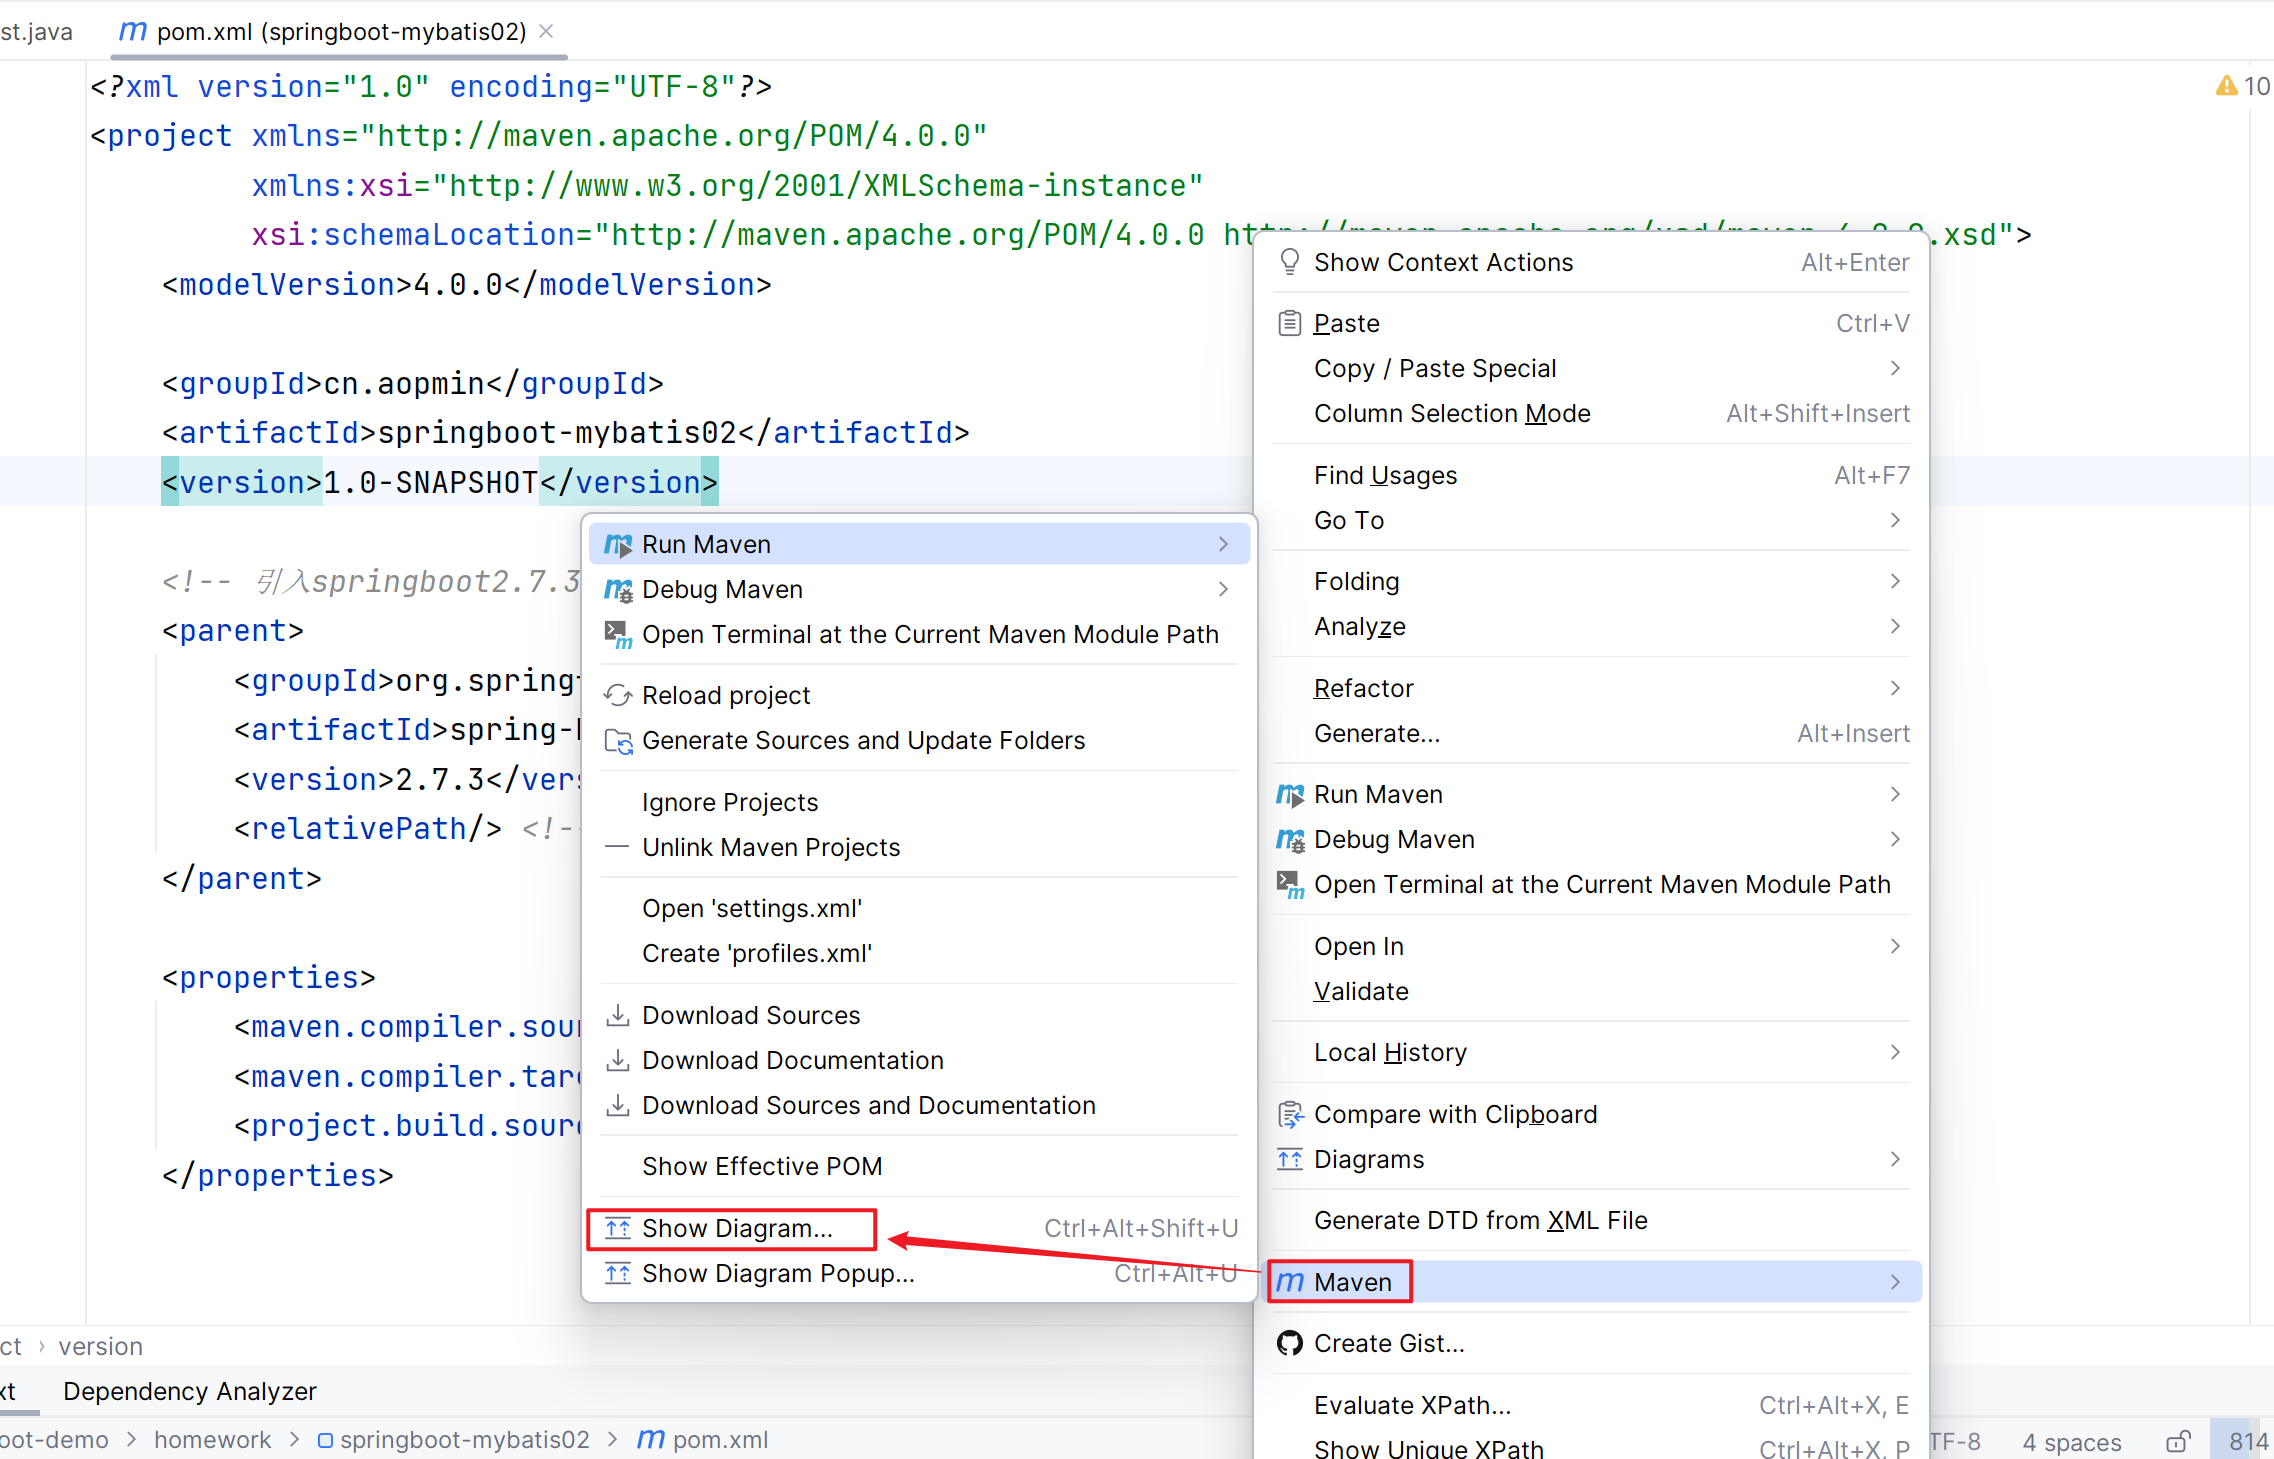Click the terminal icon in the main context menu
Image resolution: width=2274 pixels, height=1459 pixels.
[x=1290, y=885]
